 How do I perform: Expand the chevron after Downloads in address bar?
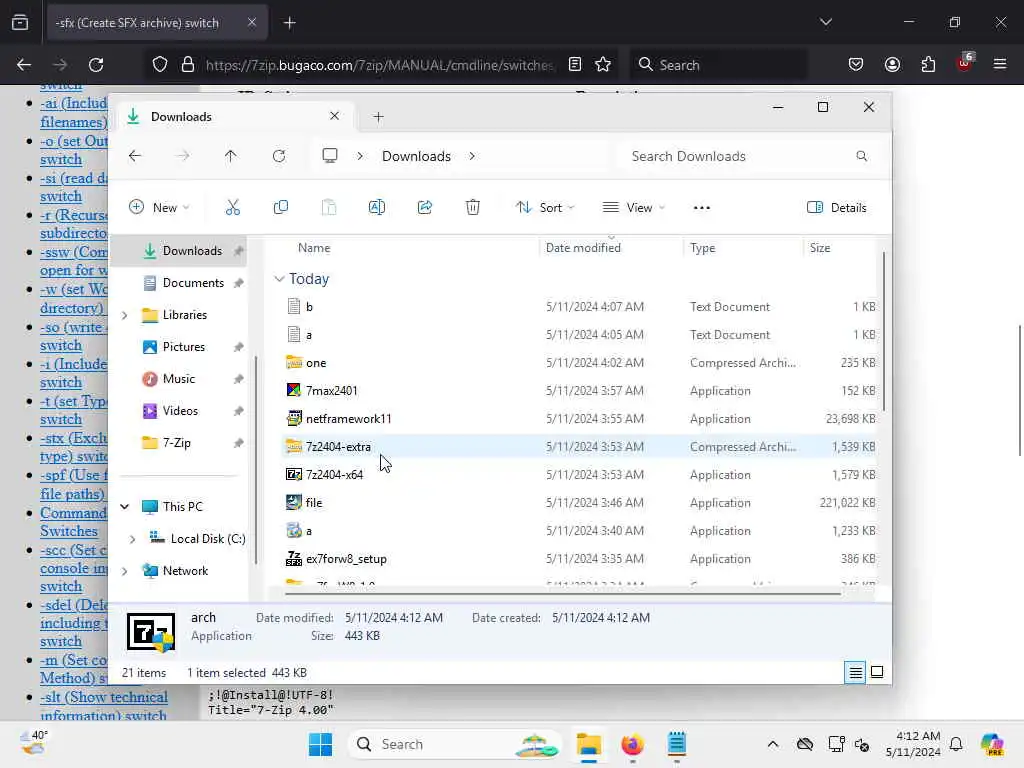click(x=472, y=156)
